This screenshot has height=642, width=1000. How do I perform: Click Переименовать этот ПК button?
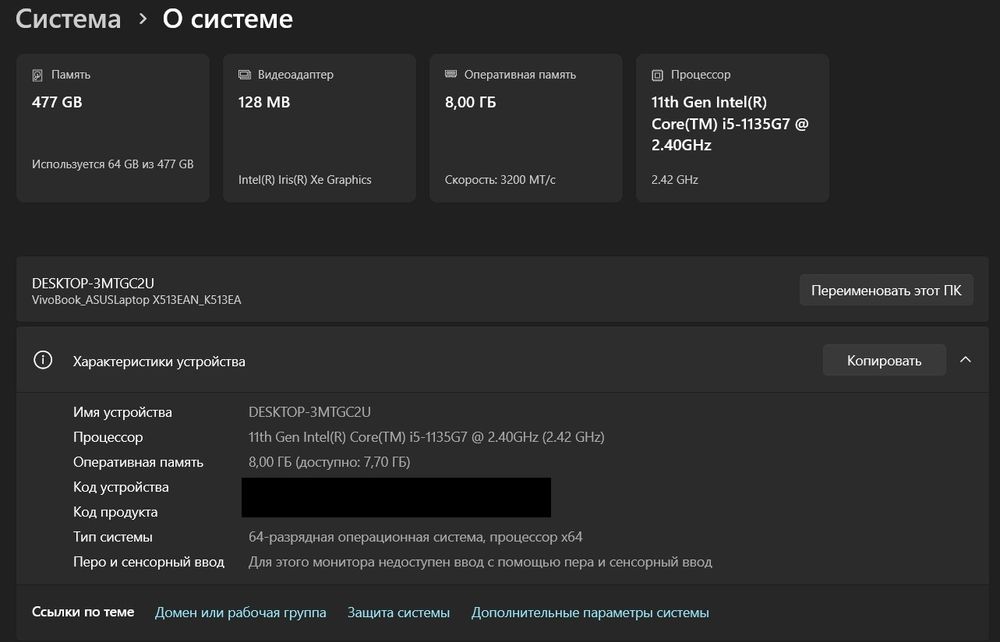[x=886, y=290]
